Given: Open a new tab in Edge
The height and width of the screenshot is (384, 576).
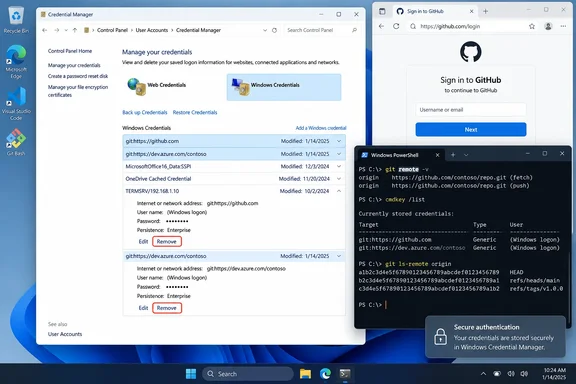Looking at the screenshot, I should pyautogui.click(x=485, y=11).
